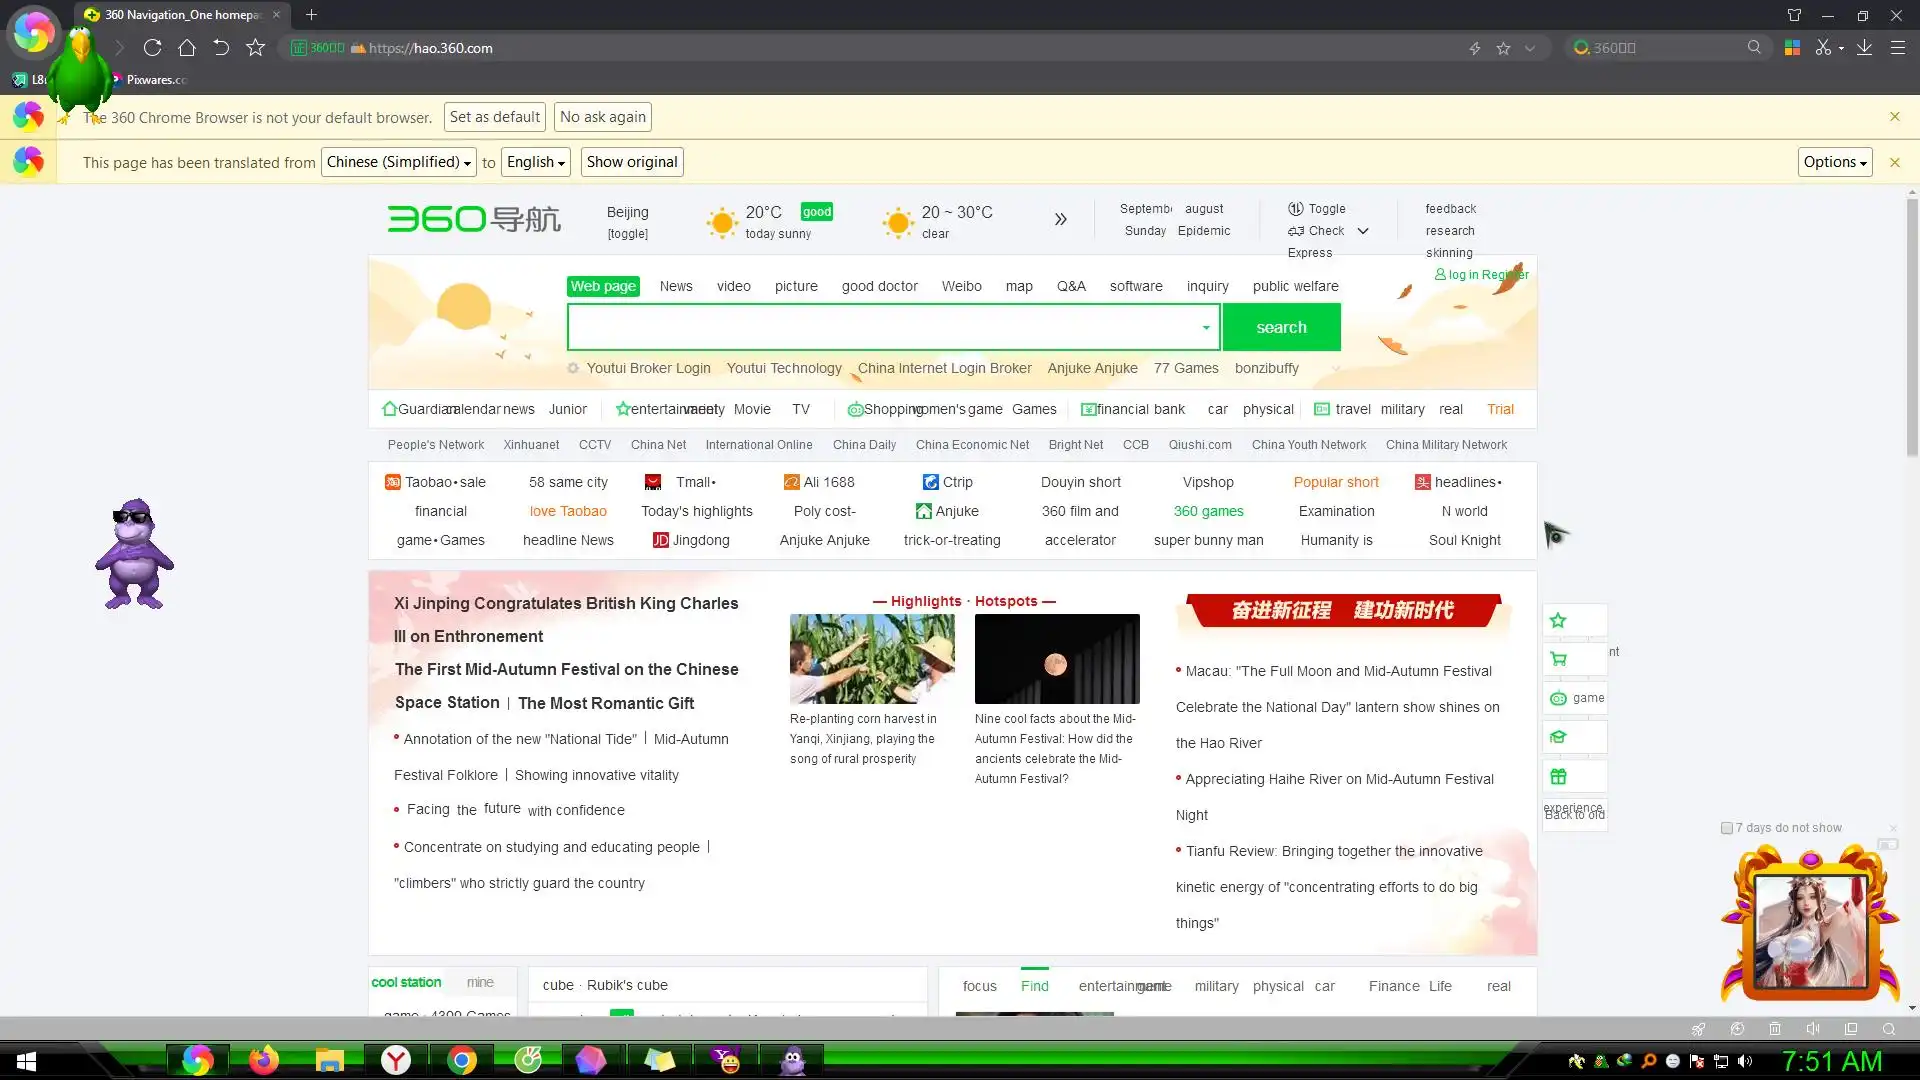
Task: Bookmark page with star icon in address bar
Action: (1503, 48)
